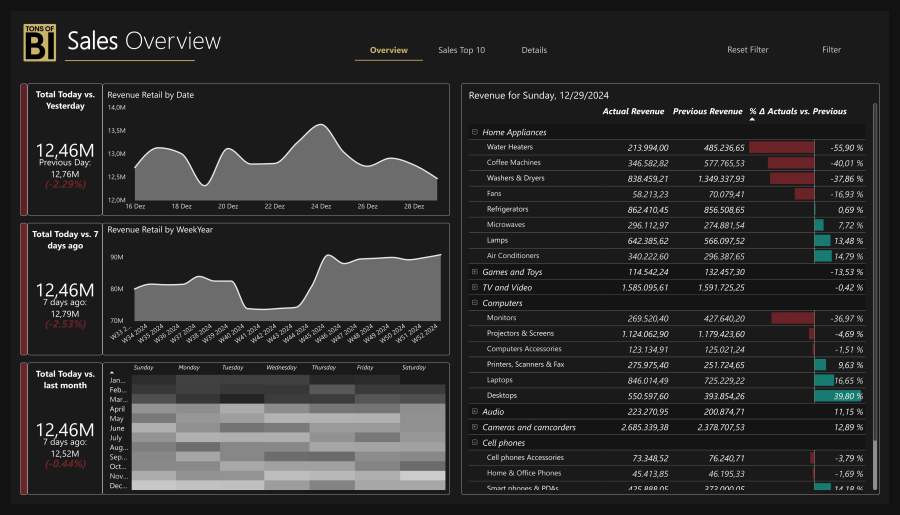Select the Water Heaters red variance bar
Image resolution: width=900 pixels, height=515 pixels.
point(782,147)
